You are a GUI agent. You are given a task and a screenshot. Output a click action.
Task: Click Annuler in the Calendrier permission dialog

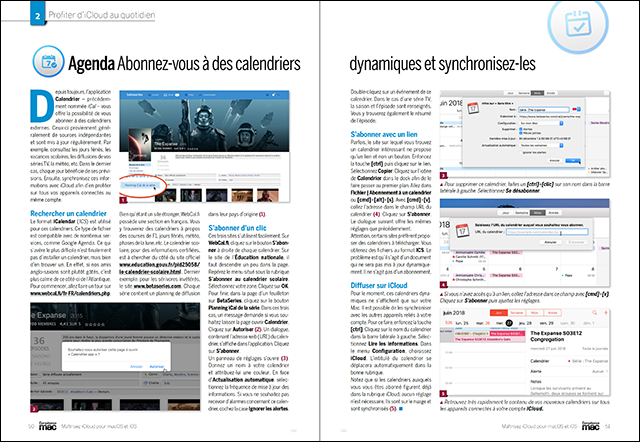pyautogui.click(x=136, y=366)
